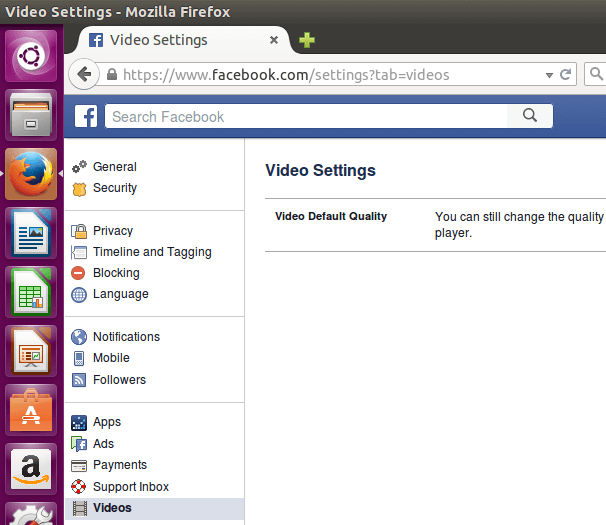606x525 pixels.
Task: Open Ubuntu Software Center
Action: (31, 410)
